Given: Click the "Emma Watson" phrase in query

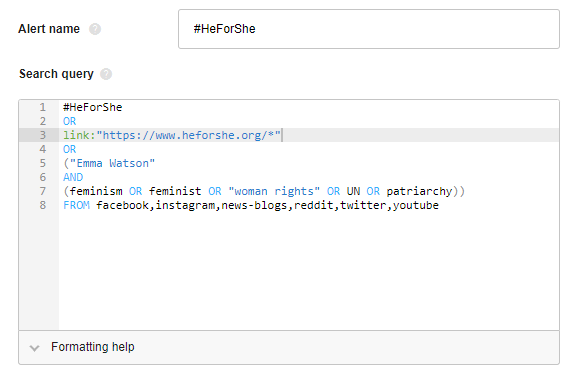Looking at the screenshot, I should pyautogui.click(x=112, y=163).
